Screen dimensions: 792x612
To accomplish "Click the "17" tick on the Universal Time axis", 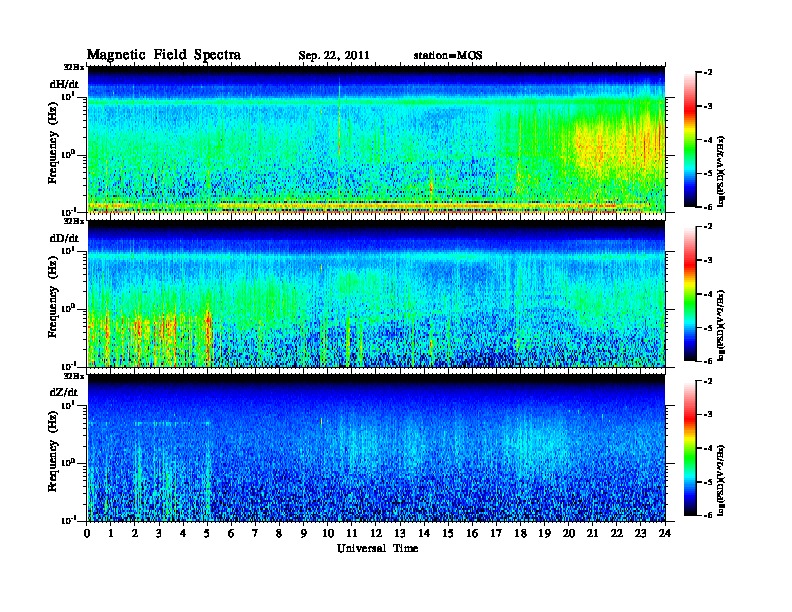I will pyautogui.click(x=497, y=533).
